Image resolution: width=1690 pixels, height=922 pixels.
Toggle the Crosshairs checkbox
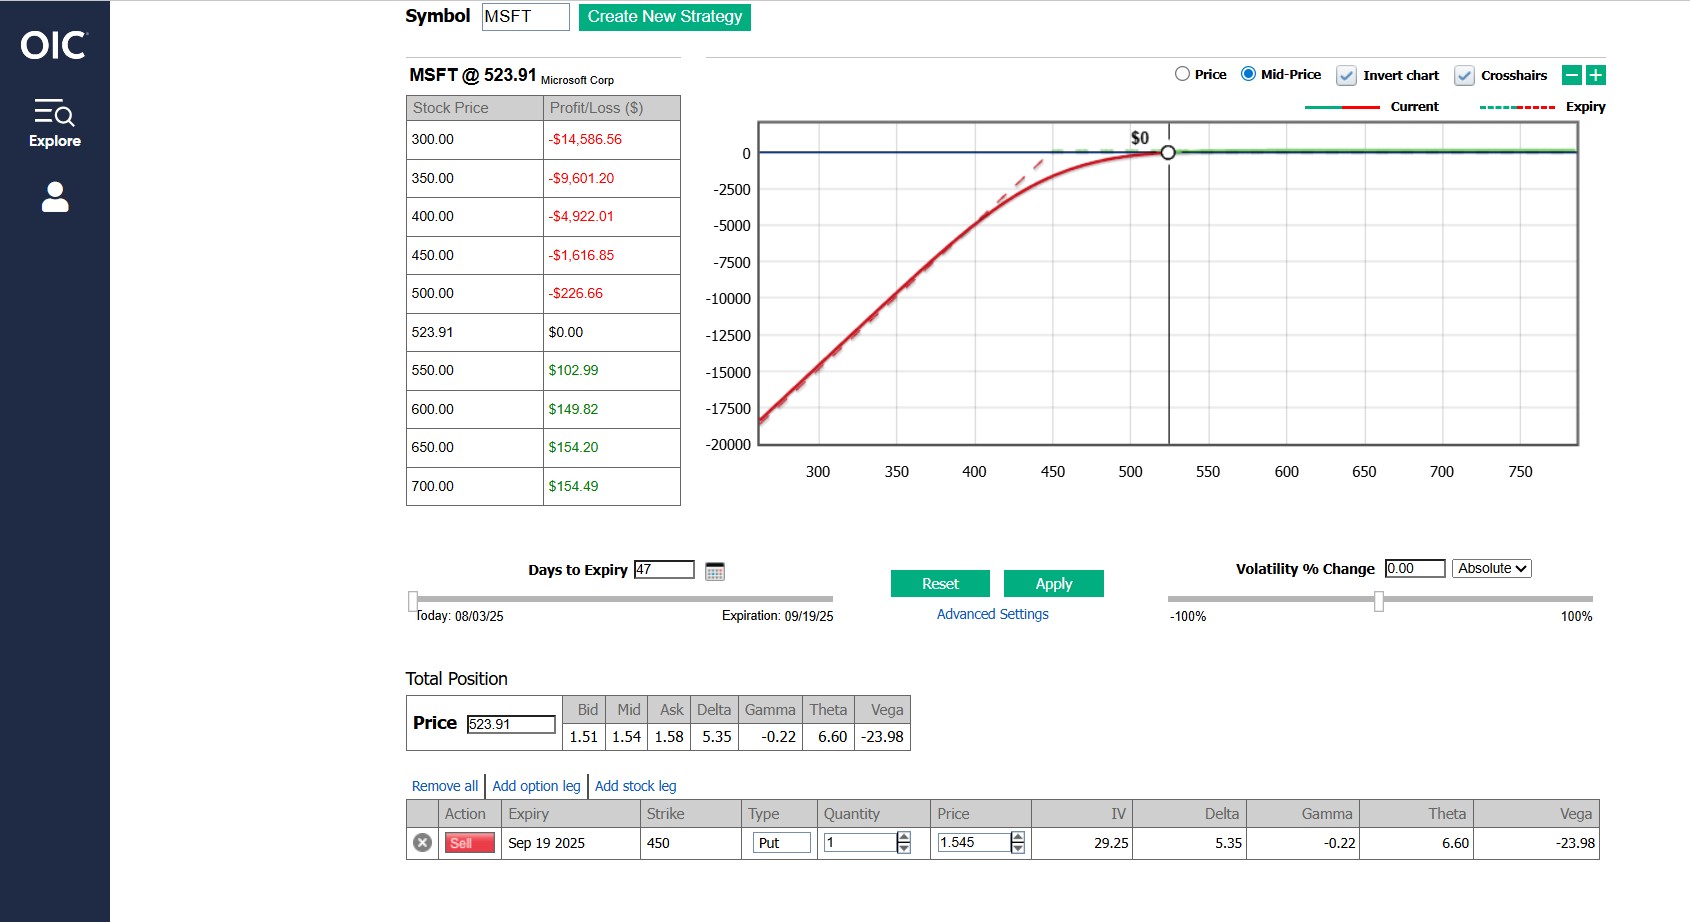(x=1465, y=76)
